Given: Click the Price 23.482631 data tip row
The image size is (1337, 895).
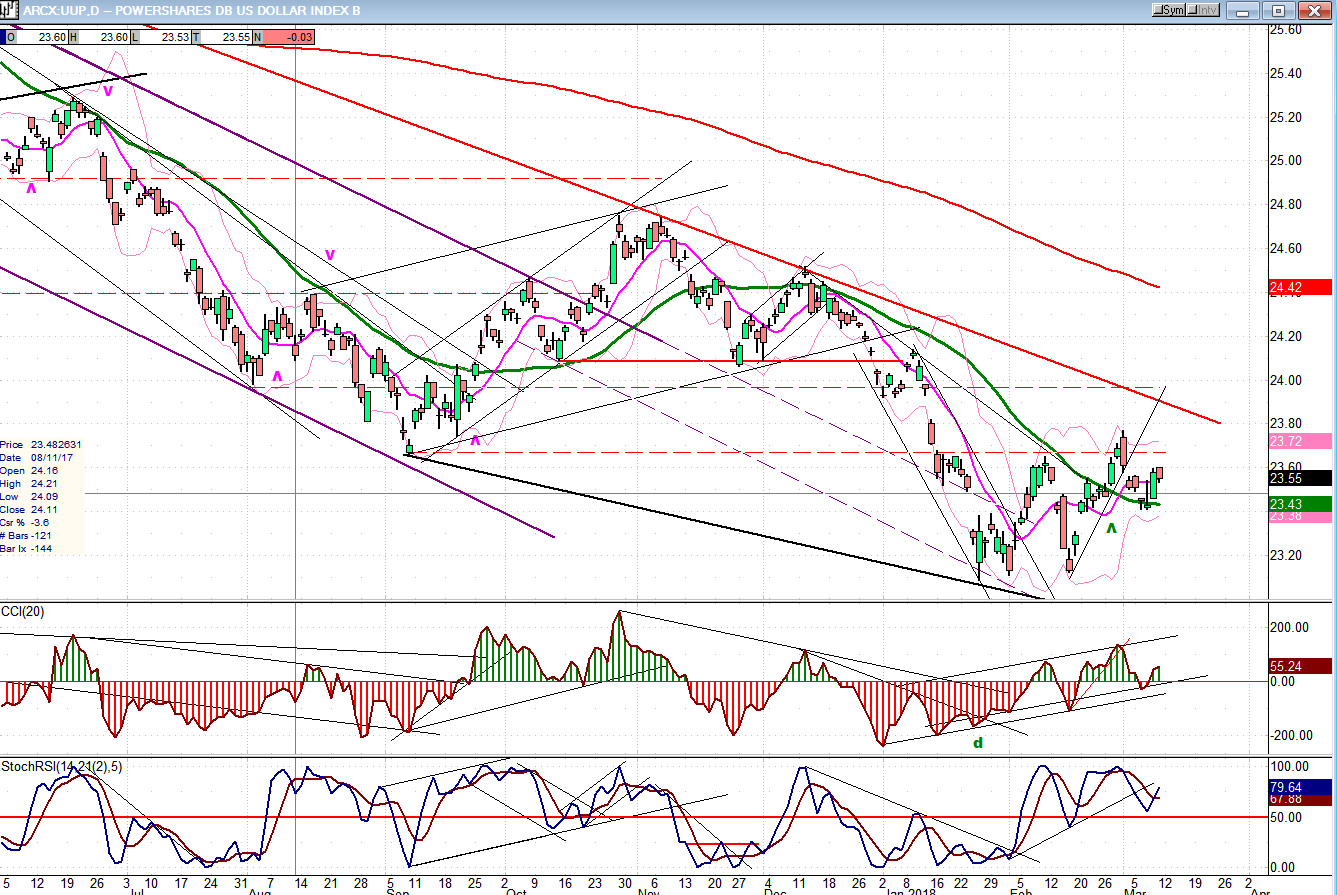Looking at the screenshot, I should click(41, 445).
